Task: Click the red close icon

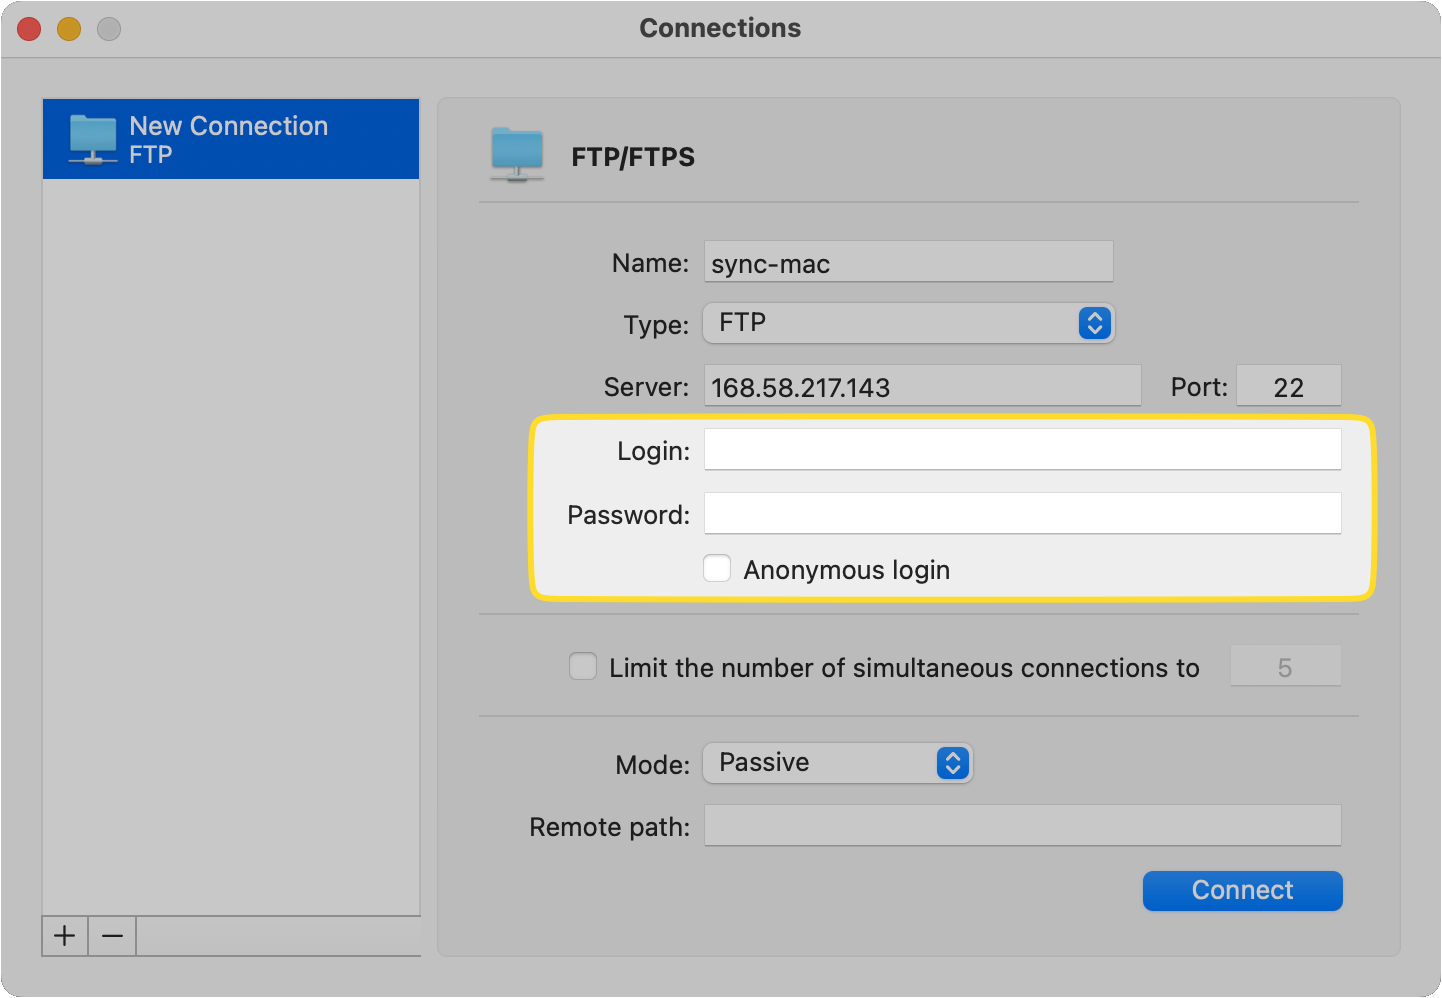Action: [28, 29]
